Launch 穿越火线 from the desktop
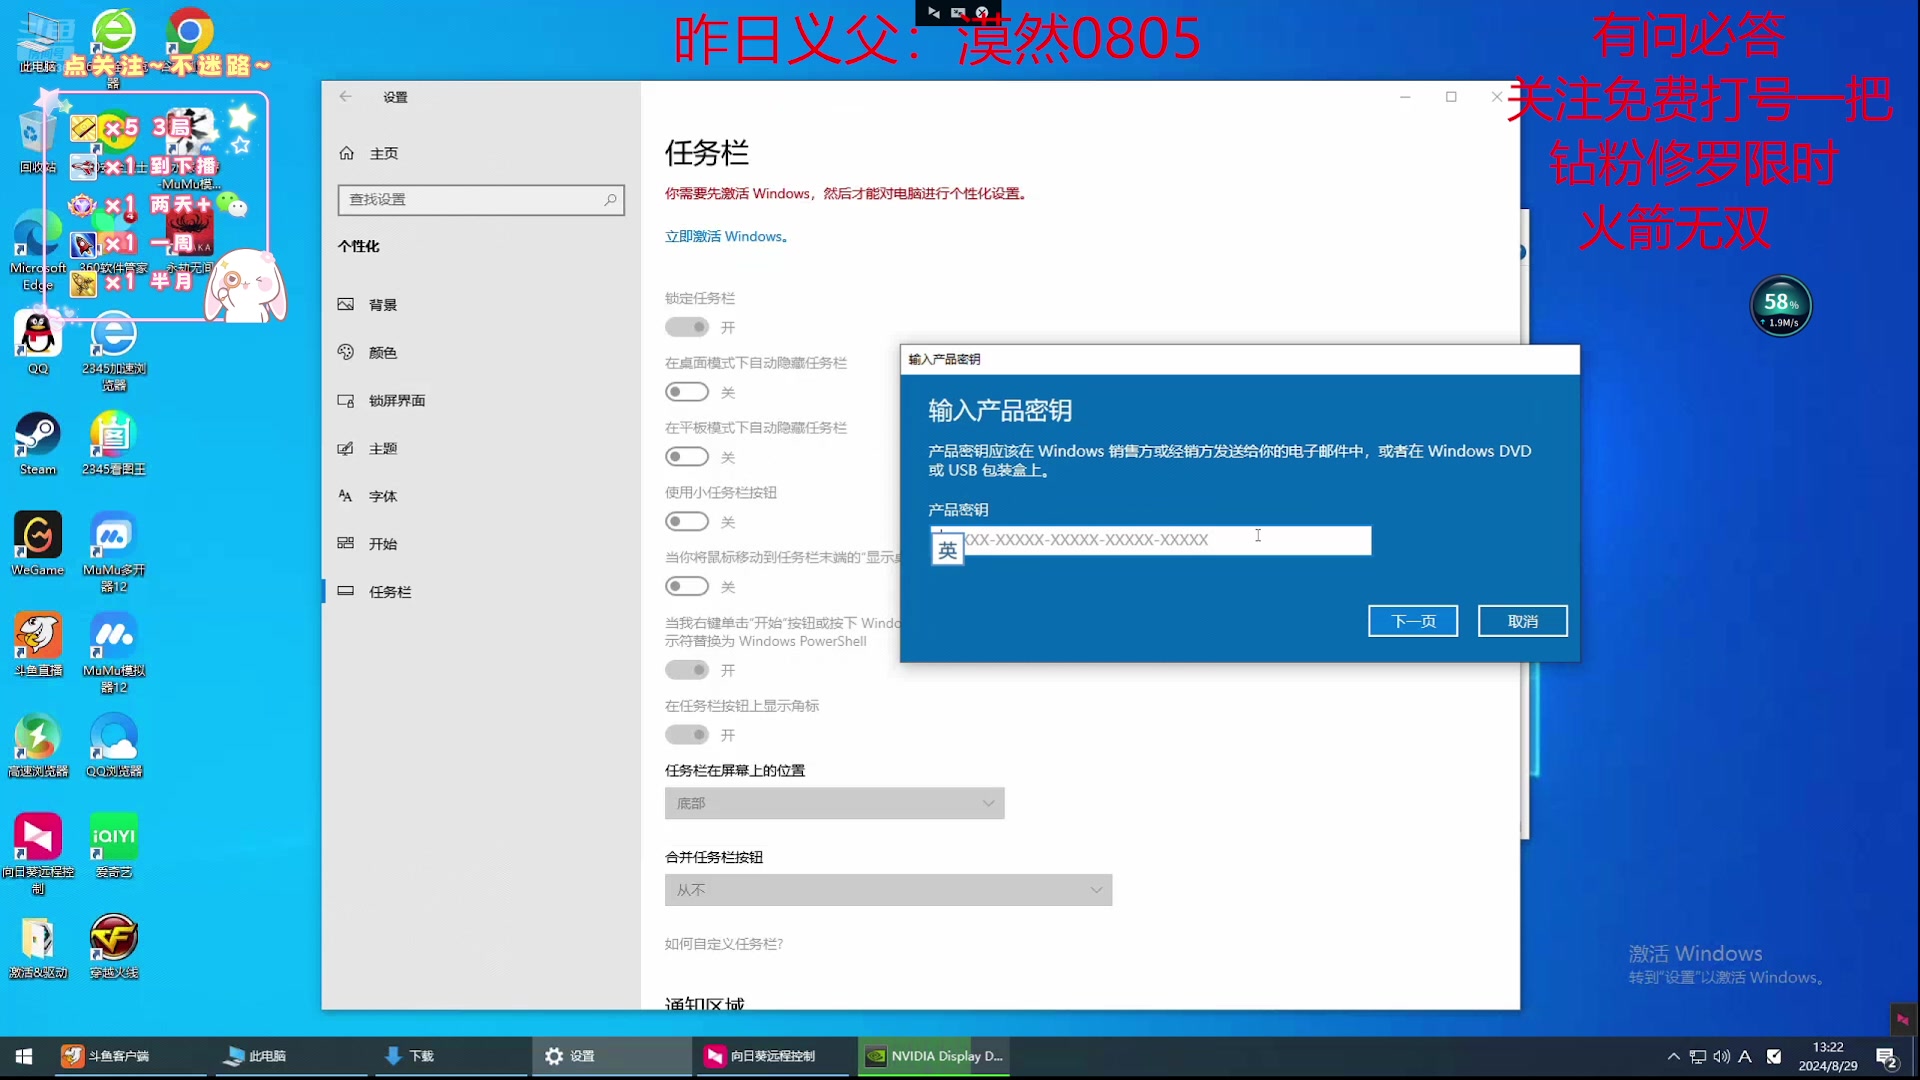 click(x=114, y=946)
